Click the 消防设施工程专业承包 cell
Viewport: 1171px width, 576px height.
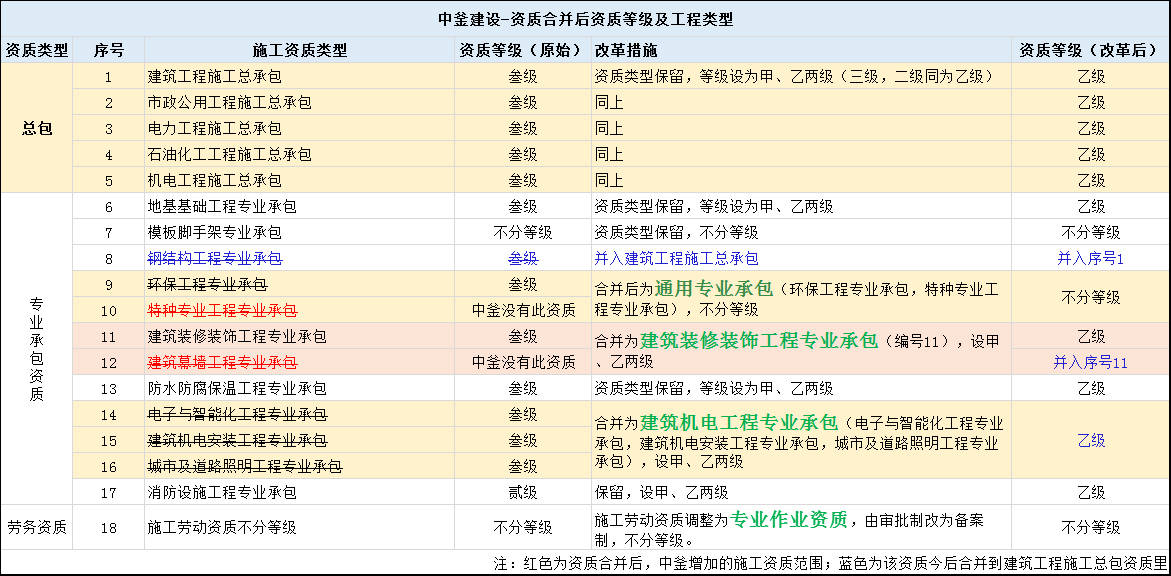[222, 493]
